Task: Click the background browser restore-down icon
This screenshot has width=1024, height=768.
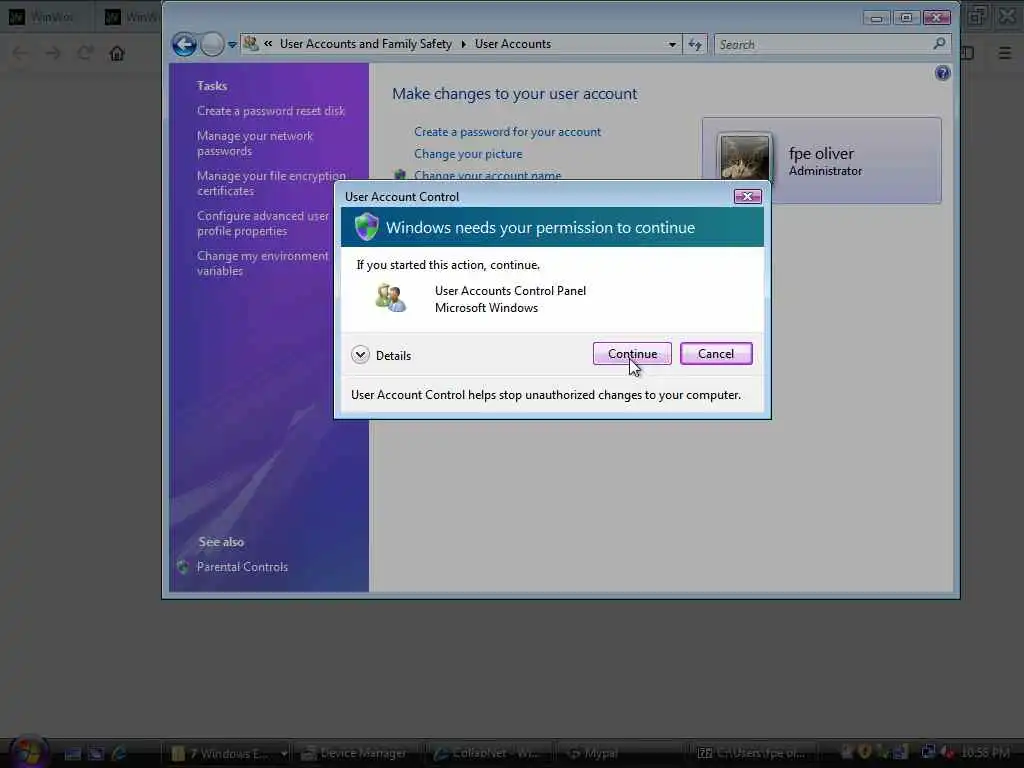Action: (977, 16)
